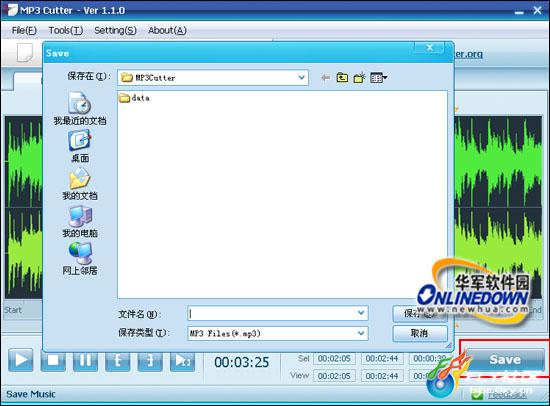Open the Setting(S) menu
Image resolution: width=550 pixels, height=406 pixels.
115,31
